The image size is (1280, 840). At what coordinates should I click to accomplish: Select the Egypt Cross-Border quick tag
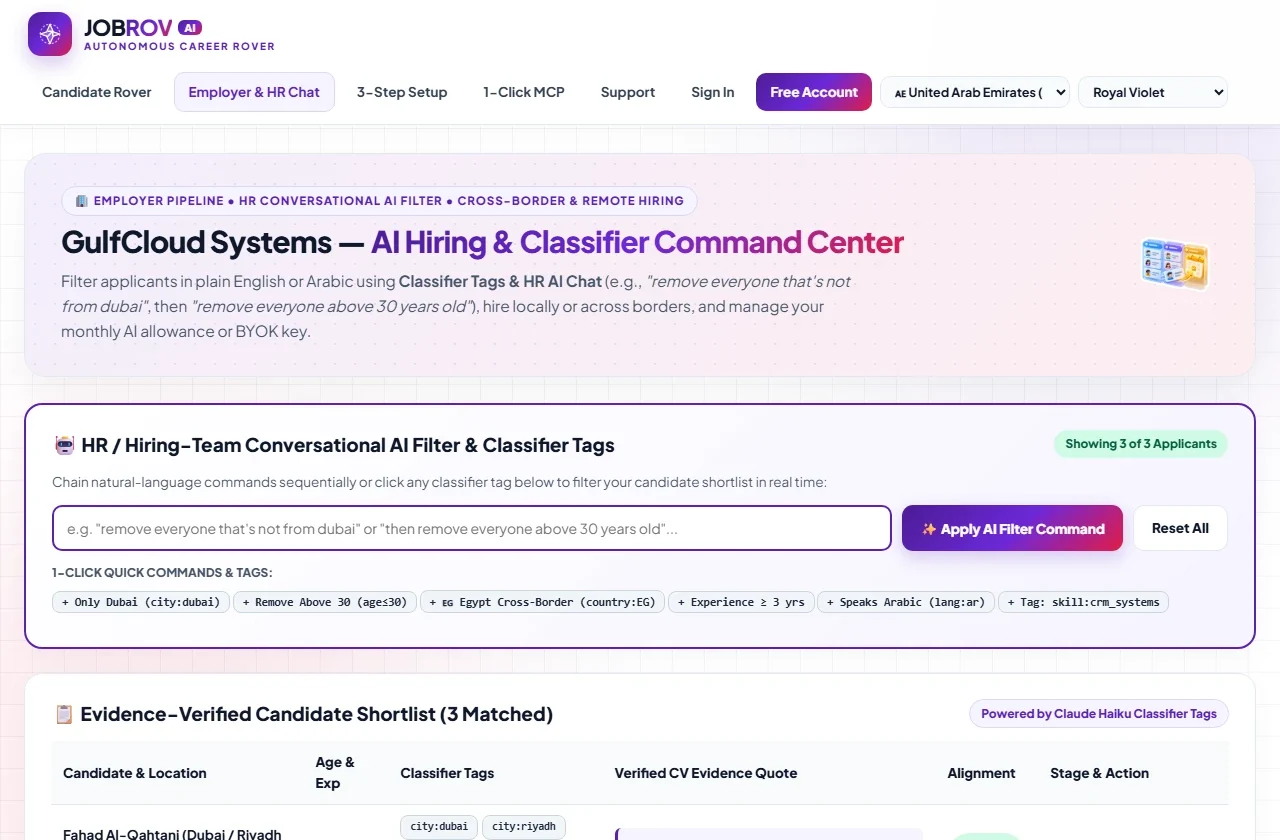click(x=542, y=602)
